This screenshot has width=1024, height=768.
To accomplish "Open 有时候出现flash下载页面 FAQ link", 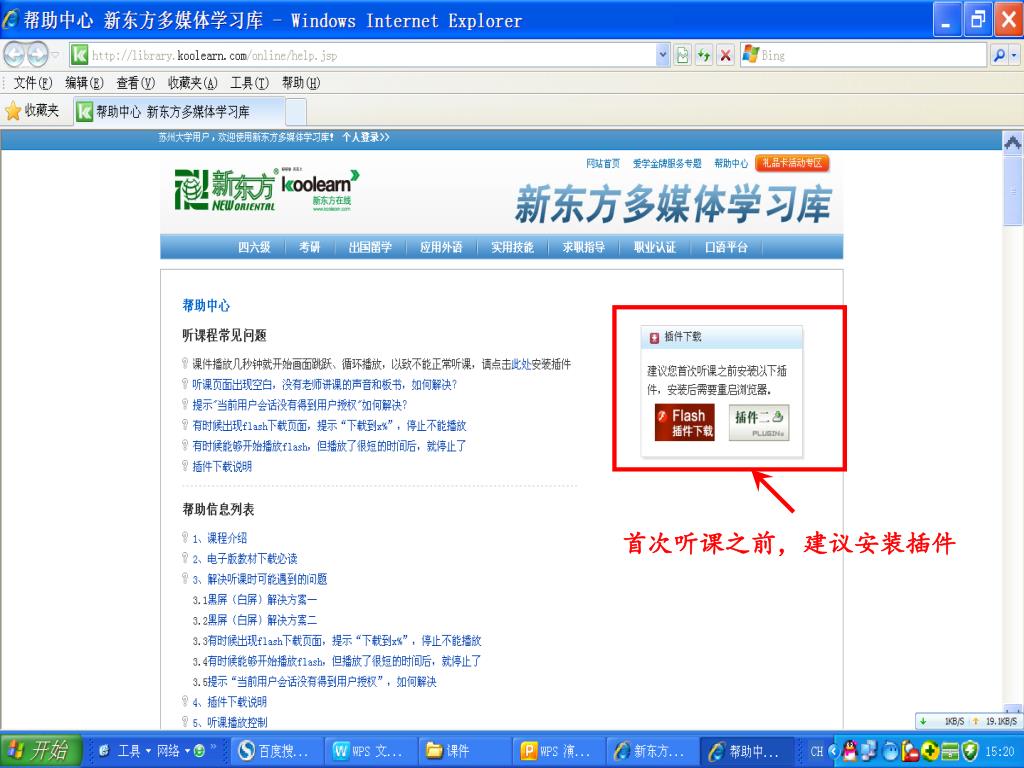I will pos(329,426).
